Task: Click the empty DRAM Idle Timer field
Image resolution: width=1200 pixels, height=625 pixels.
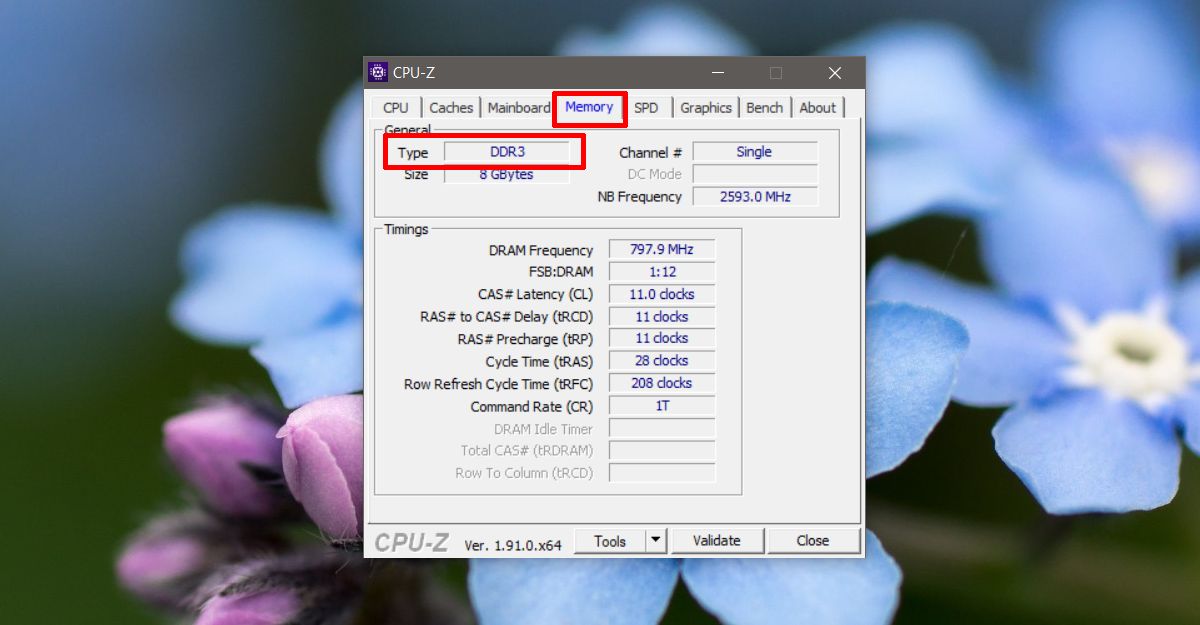Action: [x=662, y=428]
